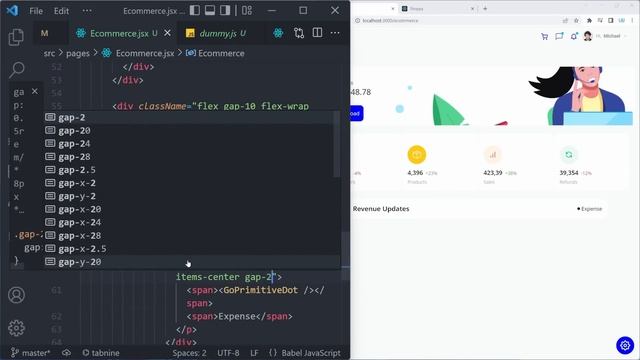
Task: Change encoding via UTF-8
Action: [228, 353]
